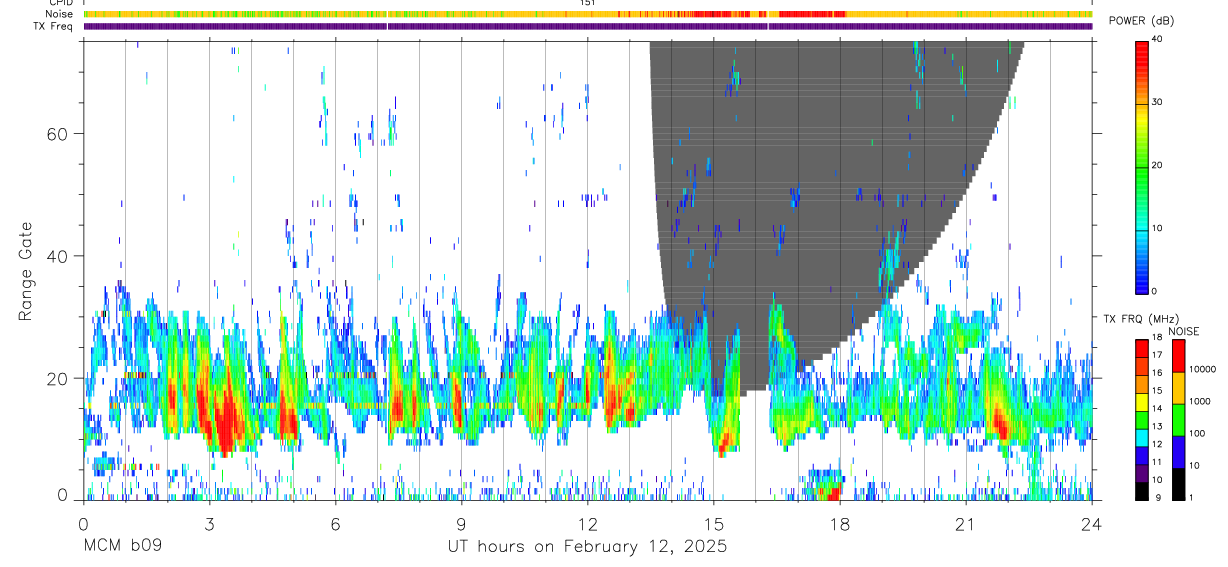Click the 'MCM b09' station label
The width and height of the screenshot is (1228, 567).
click(122, 547)
